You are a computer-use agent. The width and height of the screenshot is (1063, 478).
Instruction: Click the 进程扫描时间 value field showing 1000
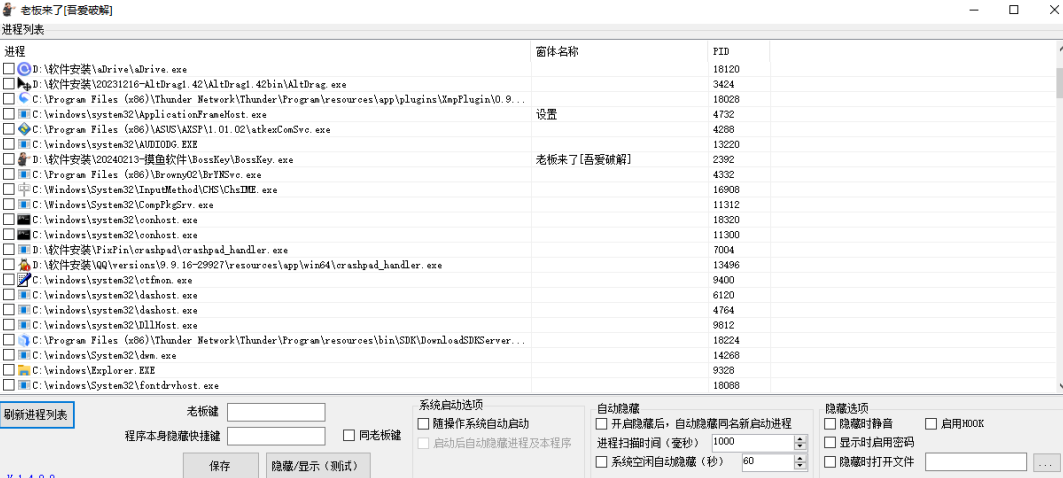tap(753, 443)
